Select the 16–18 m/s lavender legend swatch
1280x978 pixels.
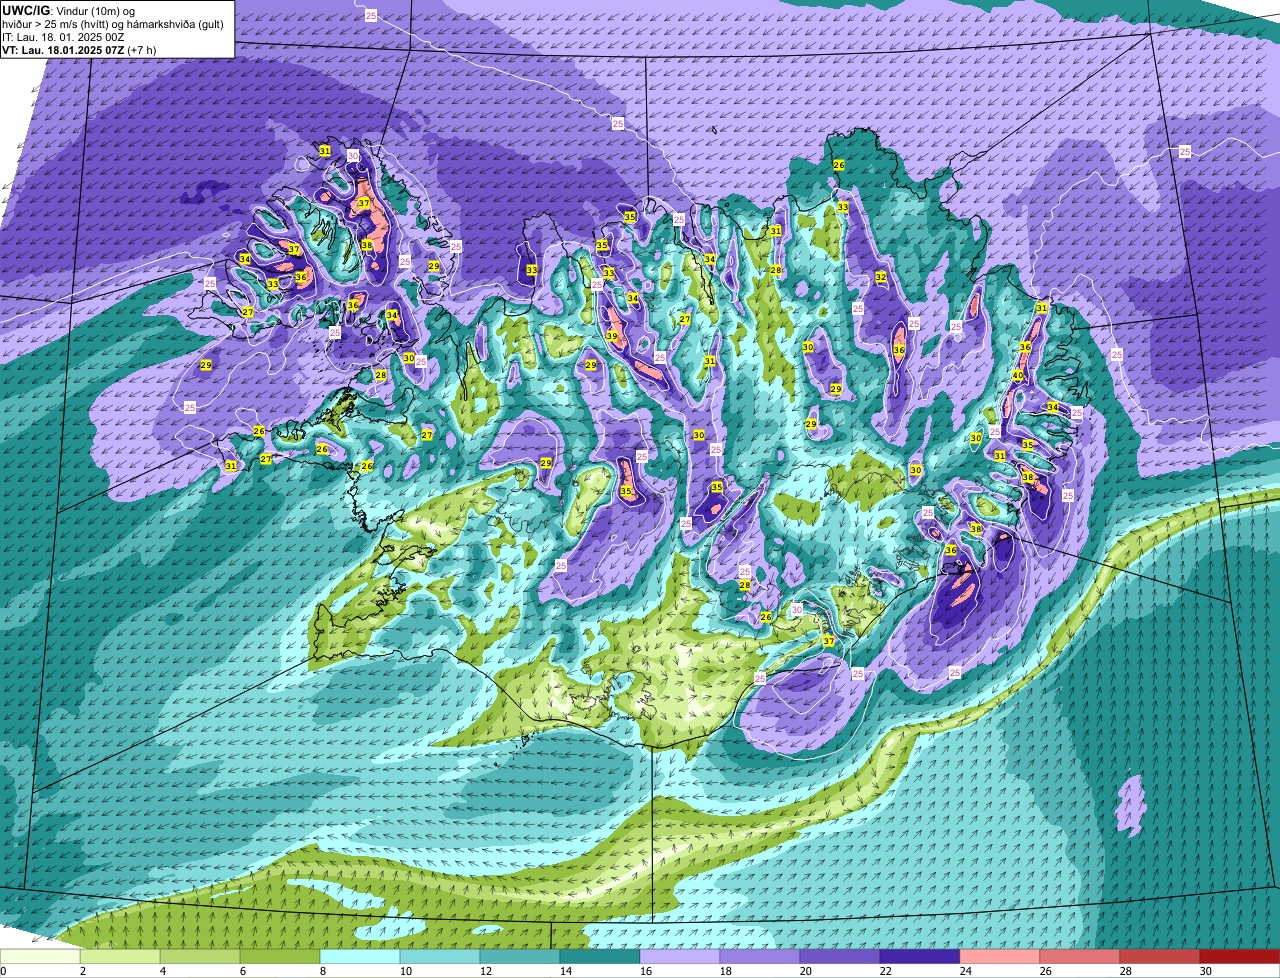tap(680, 956)
